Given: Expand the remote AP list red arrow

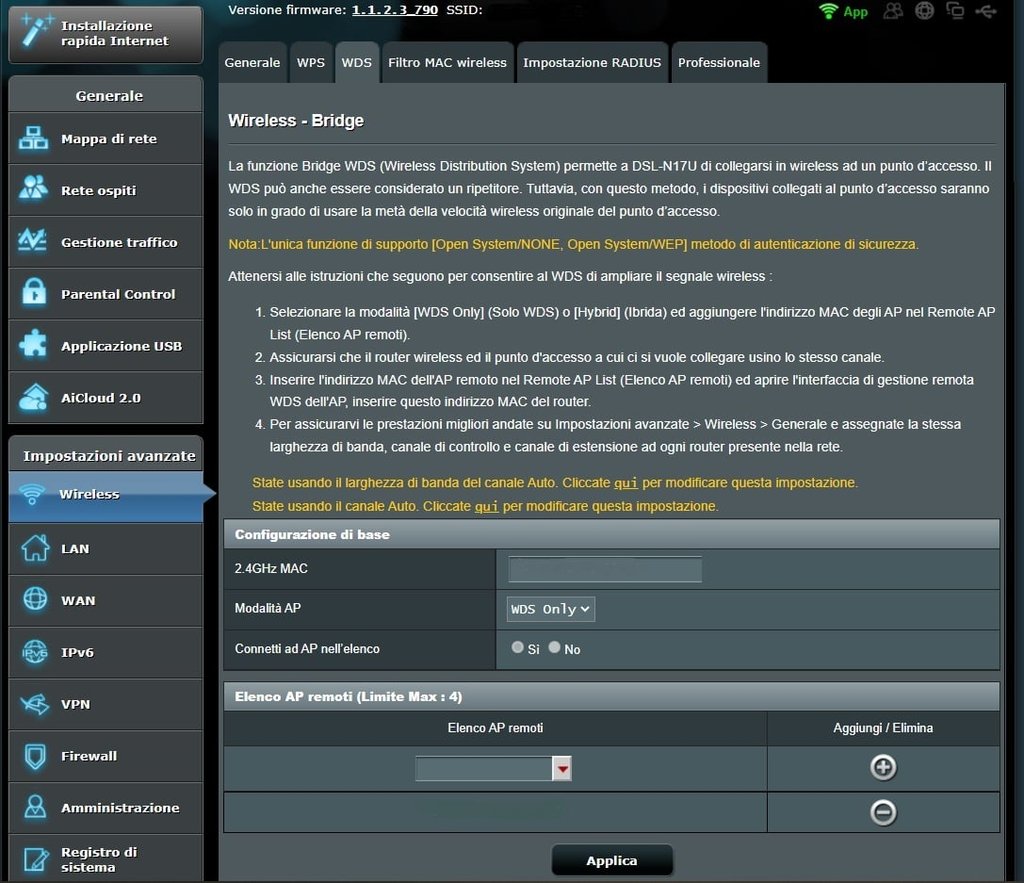Looking at the screenshot, I should click(x=562, y=769).
